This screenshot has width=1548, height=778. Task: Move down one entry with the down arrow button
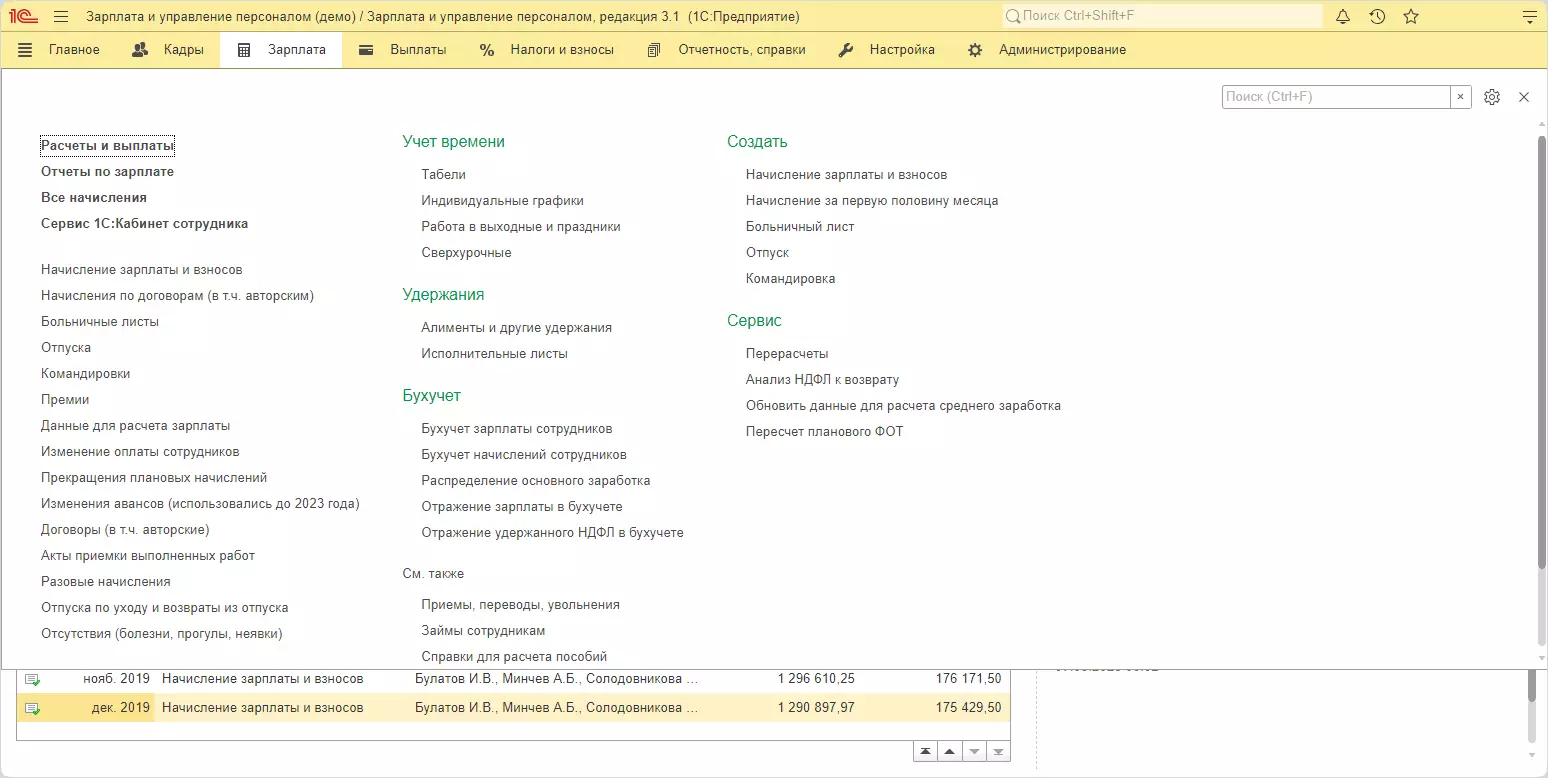(x=974, y=752)
